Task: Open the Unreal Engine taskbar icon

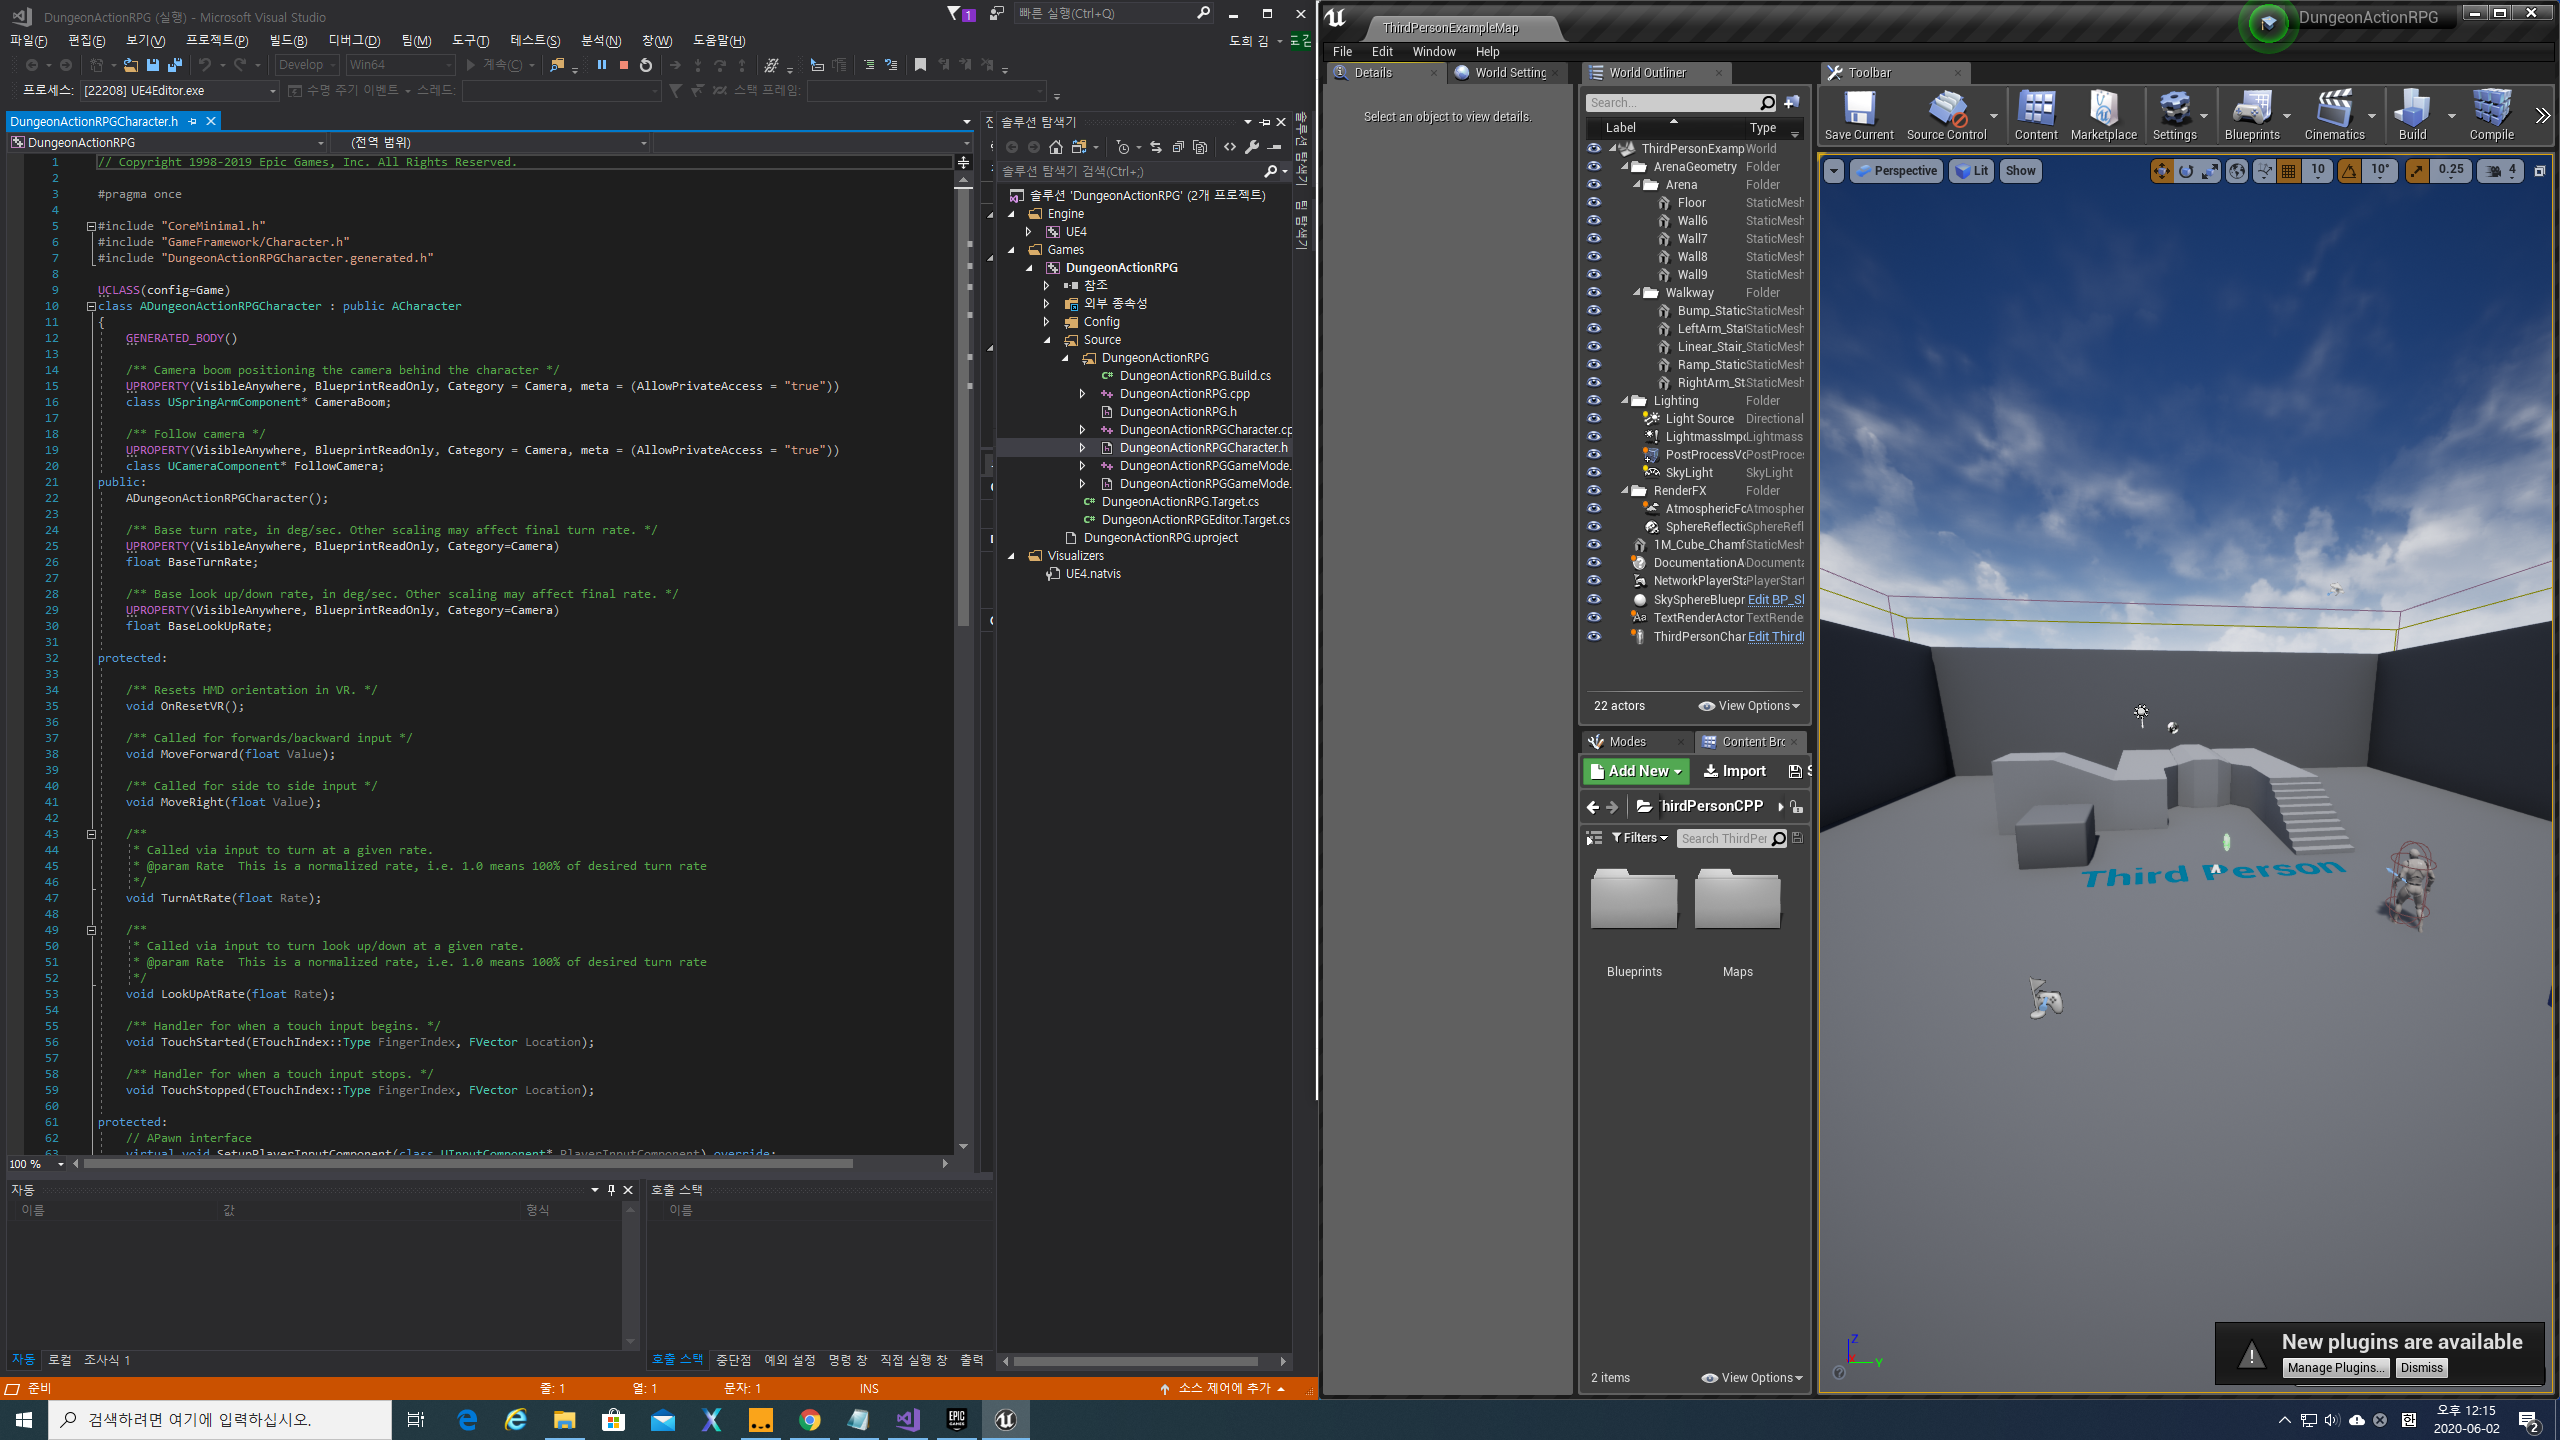Action: tap(1005, 1419)
